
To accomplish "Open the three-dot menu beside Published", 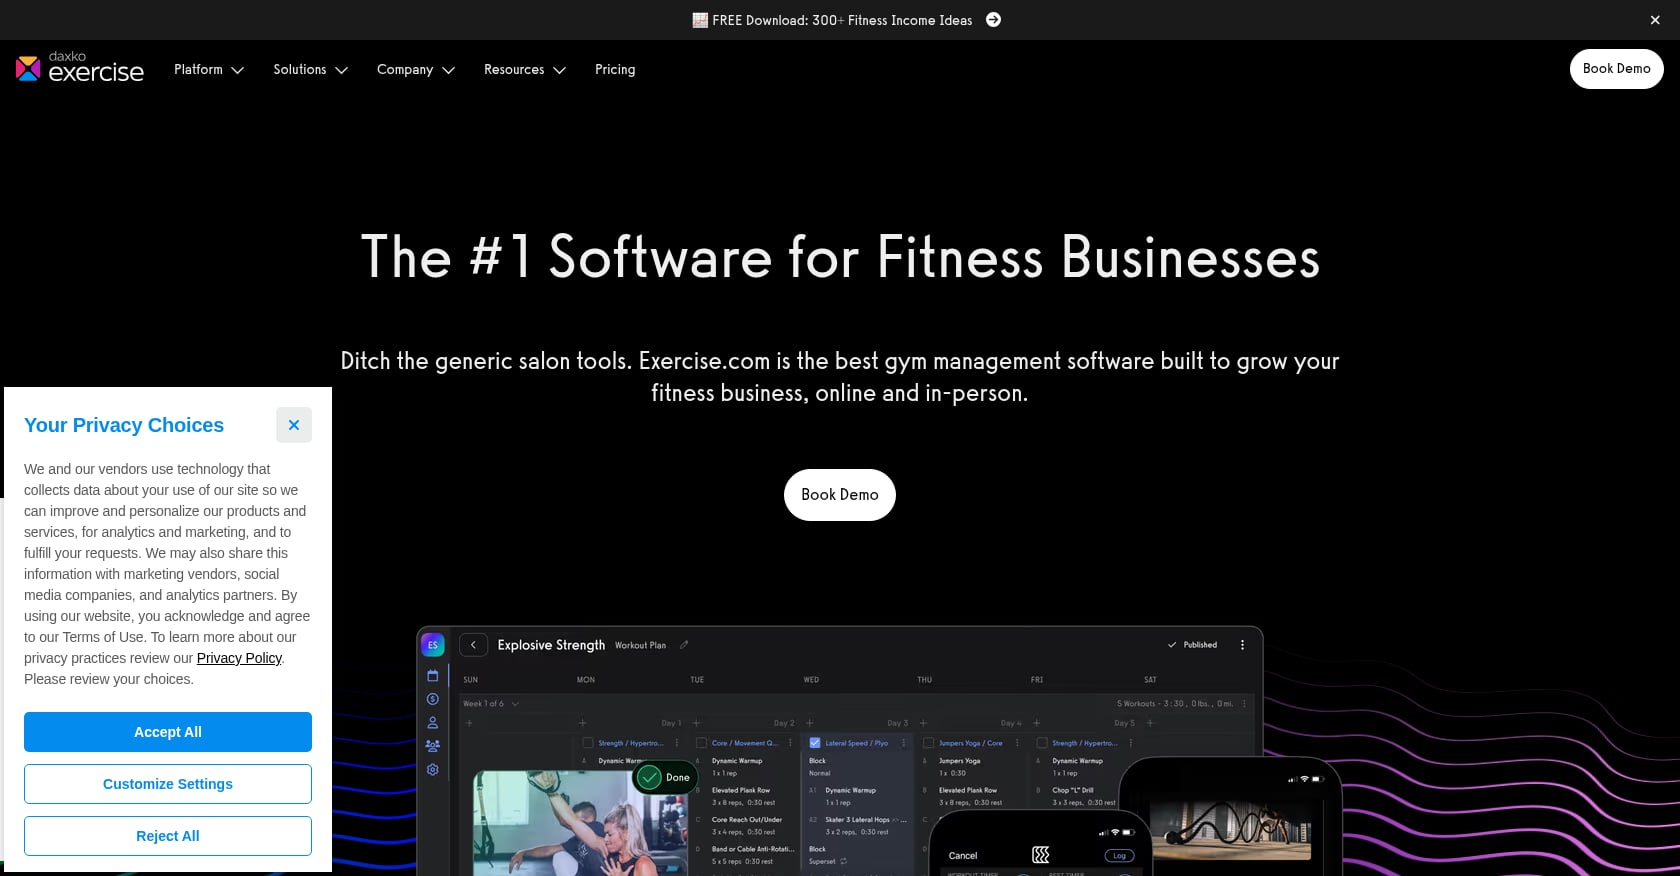I will click(x=1243, y=645).
